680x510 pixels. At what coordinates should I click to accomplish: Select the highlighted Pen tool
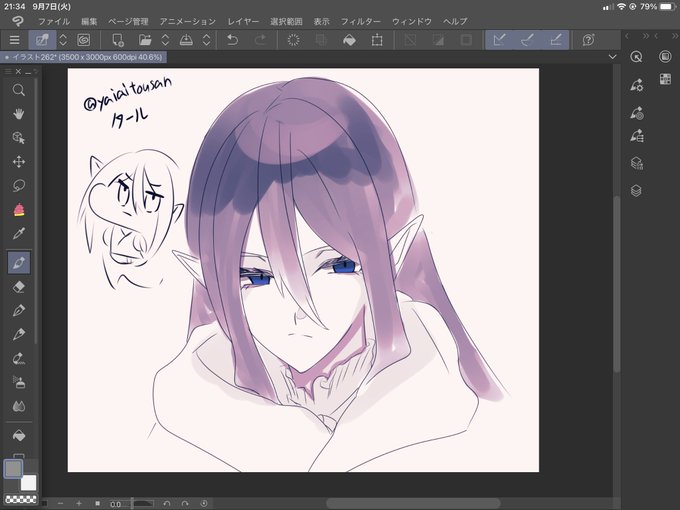click(x=19, y=262)
